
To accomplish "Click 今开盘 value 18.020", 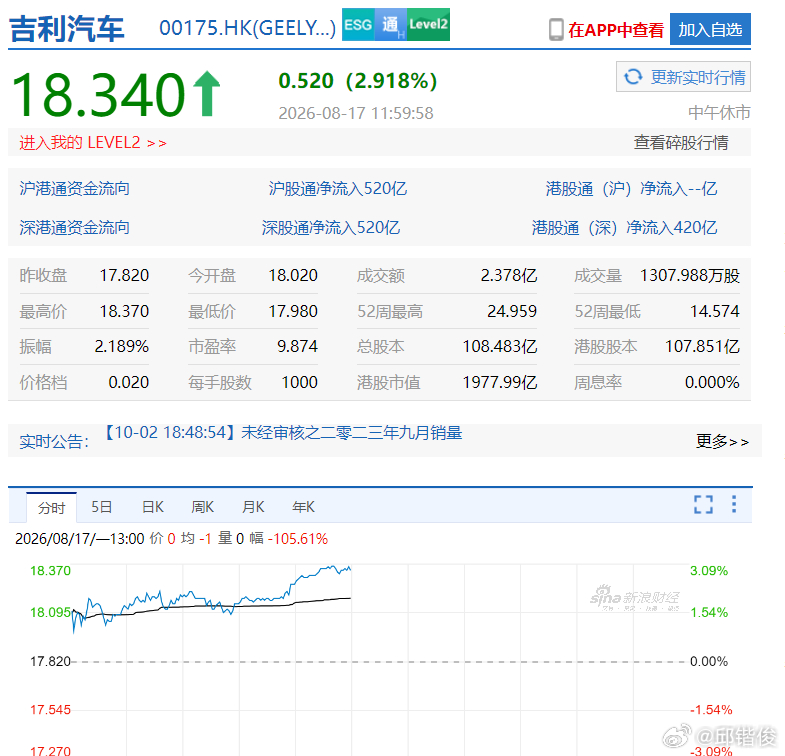I will (293, 275).
